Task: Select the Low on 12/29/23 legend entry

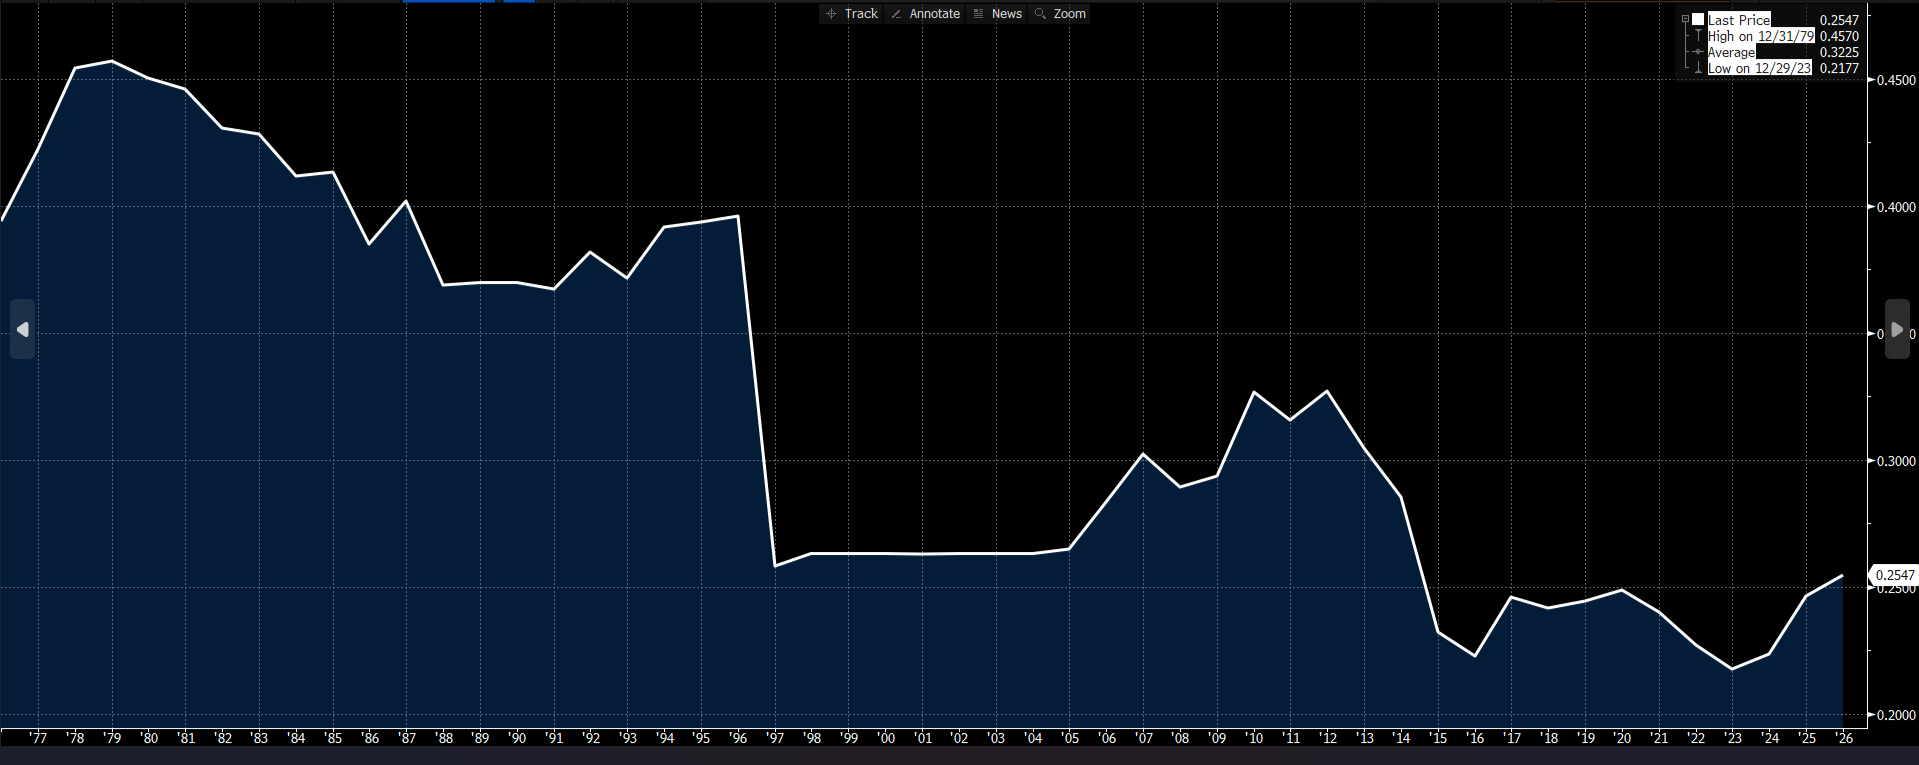Action: pyautogui.click(x=1759, y=68)
